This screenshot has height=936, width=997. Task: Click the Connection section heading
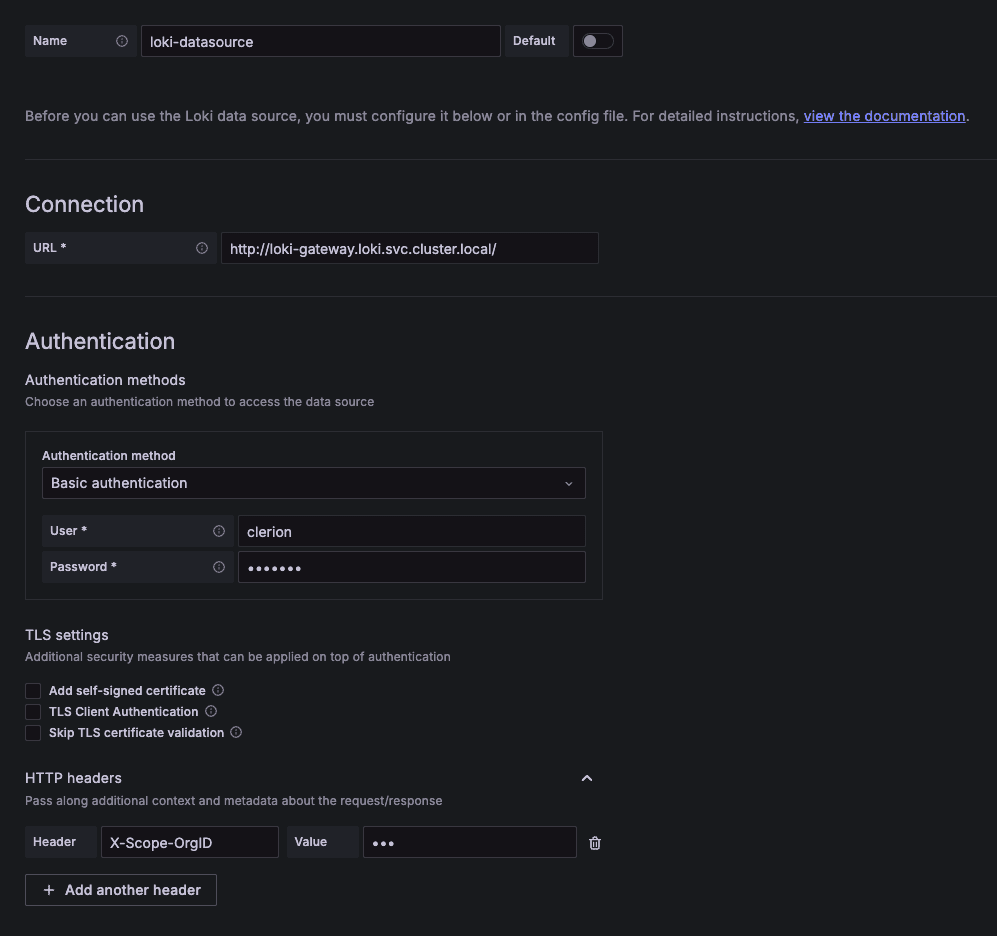pyautogui.click(x=85, y=204)
